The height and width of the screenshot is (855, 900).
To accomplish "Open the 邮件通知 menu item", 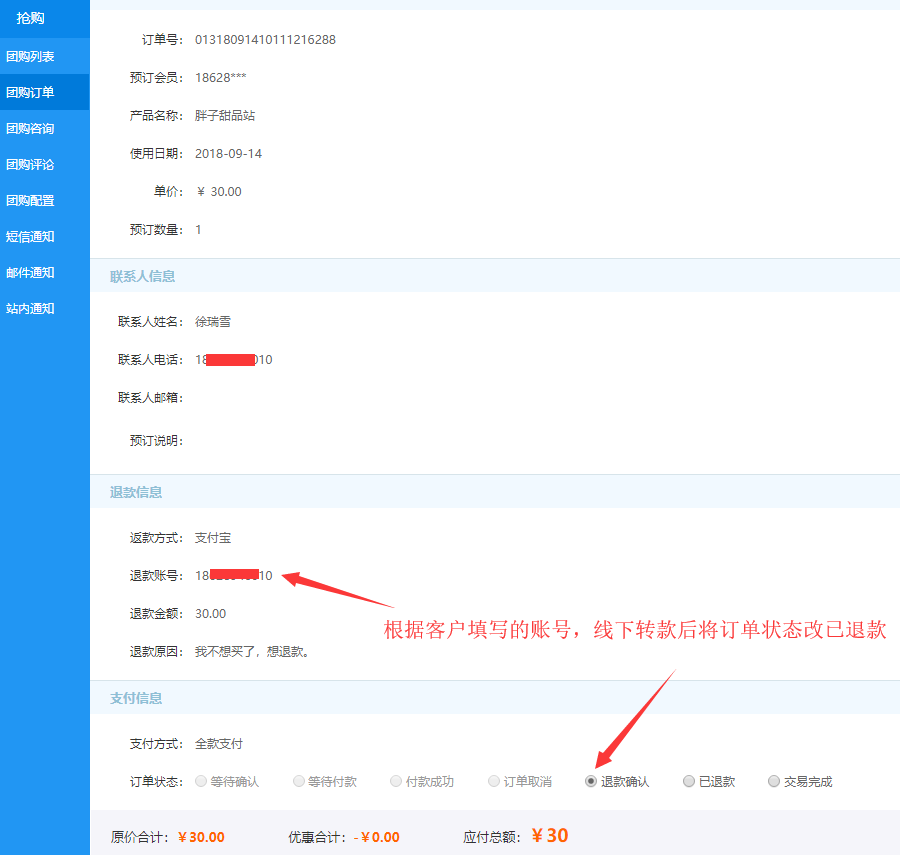I will click(x=31, y=272).
